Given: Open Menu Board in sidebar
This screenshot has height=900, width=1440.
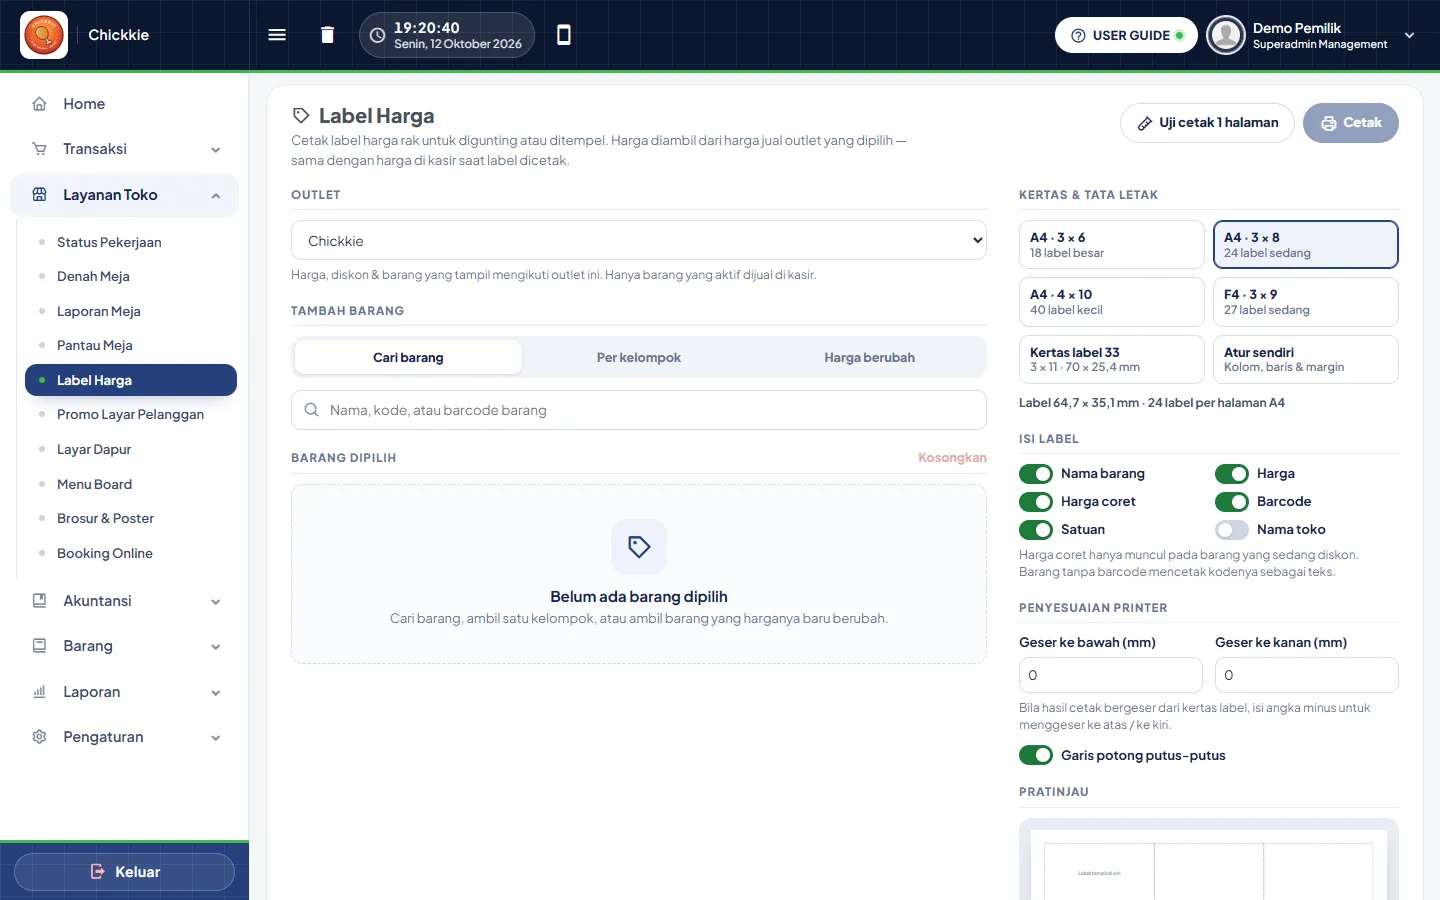Looking at the screenshot, I should pyautogui.click(x=131, y=484).
